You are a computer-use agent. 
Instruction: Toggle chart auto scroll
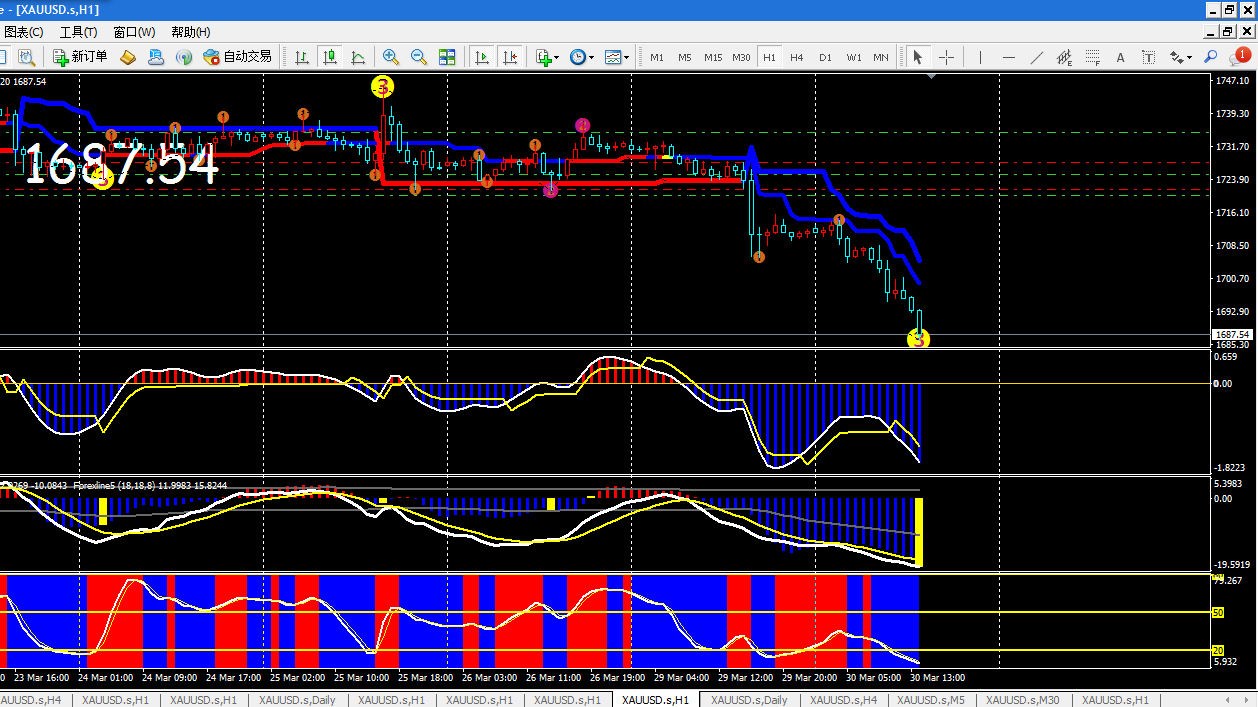tap(482, 57)
